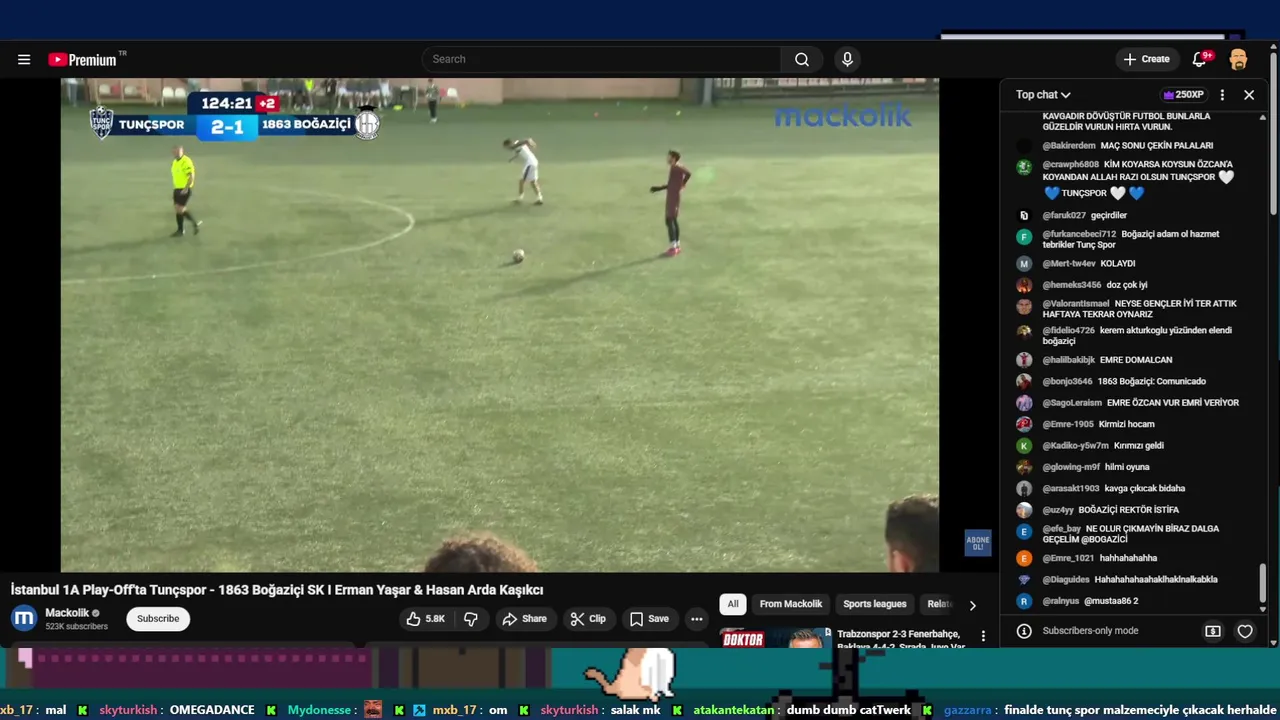Click the chat scrollbar down arrow
The width and height of the screenshot is (1280, 720).
(x=1263, y=608)
